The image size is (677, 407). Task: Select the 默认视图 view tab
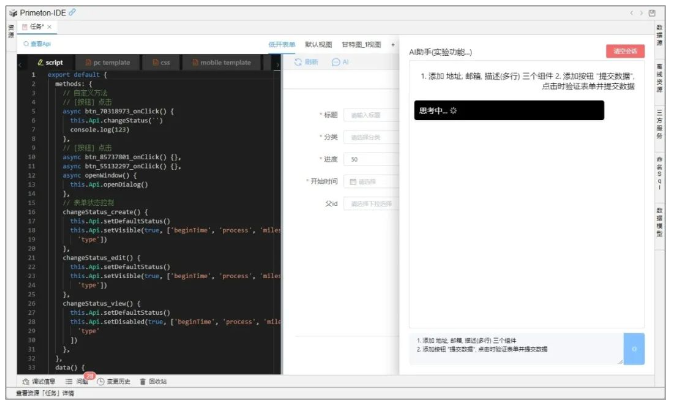[x=318, y=44]
